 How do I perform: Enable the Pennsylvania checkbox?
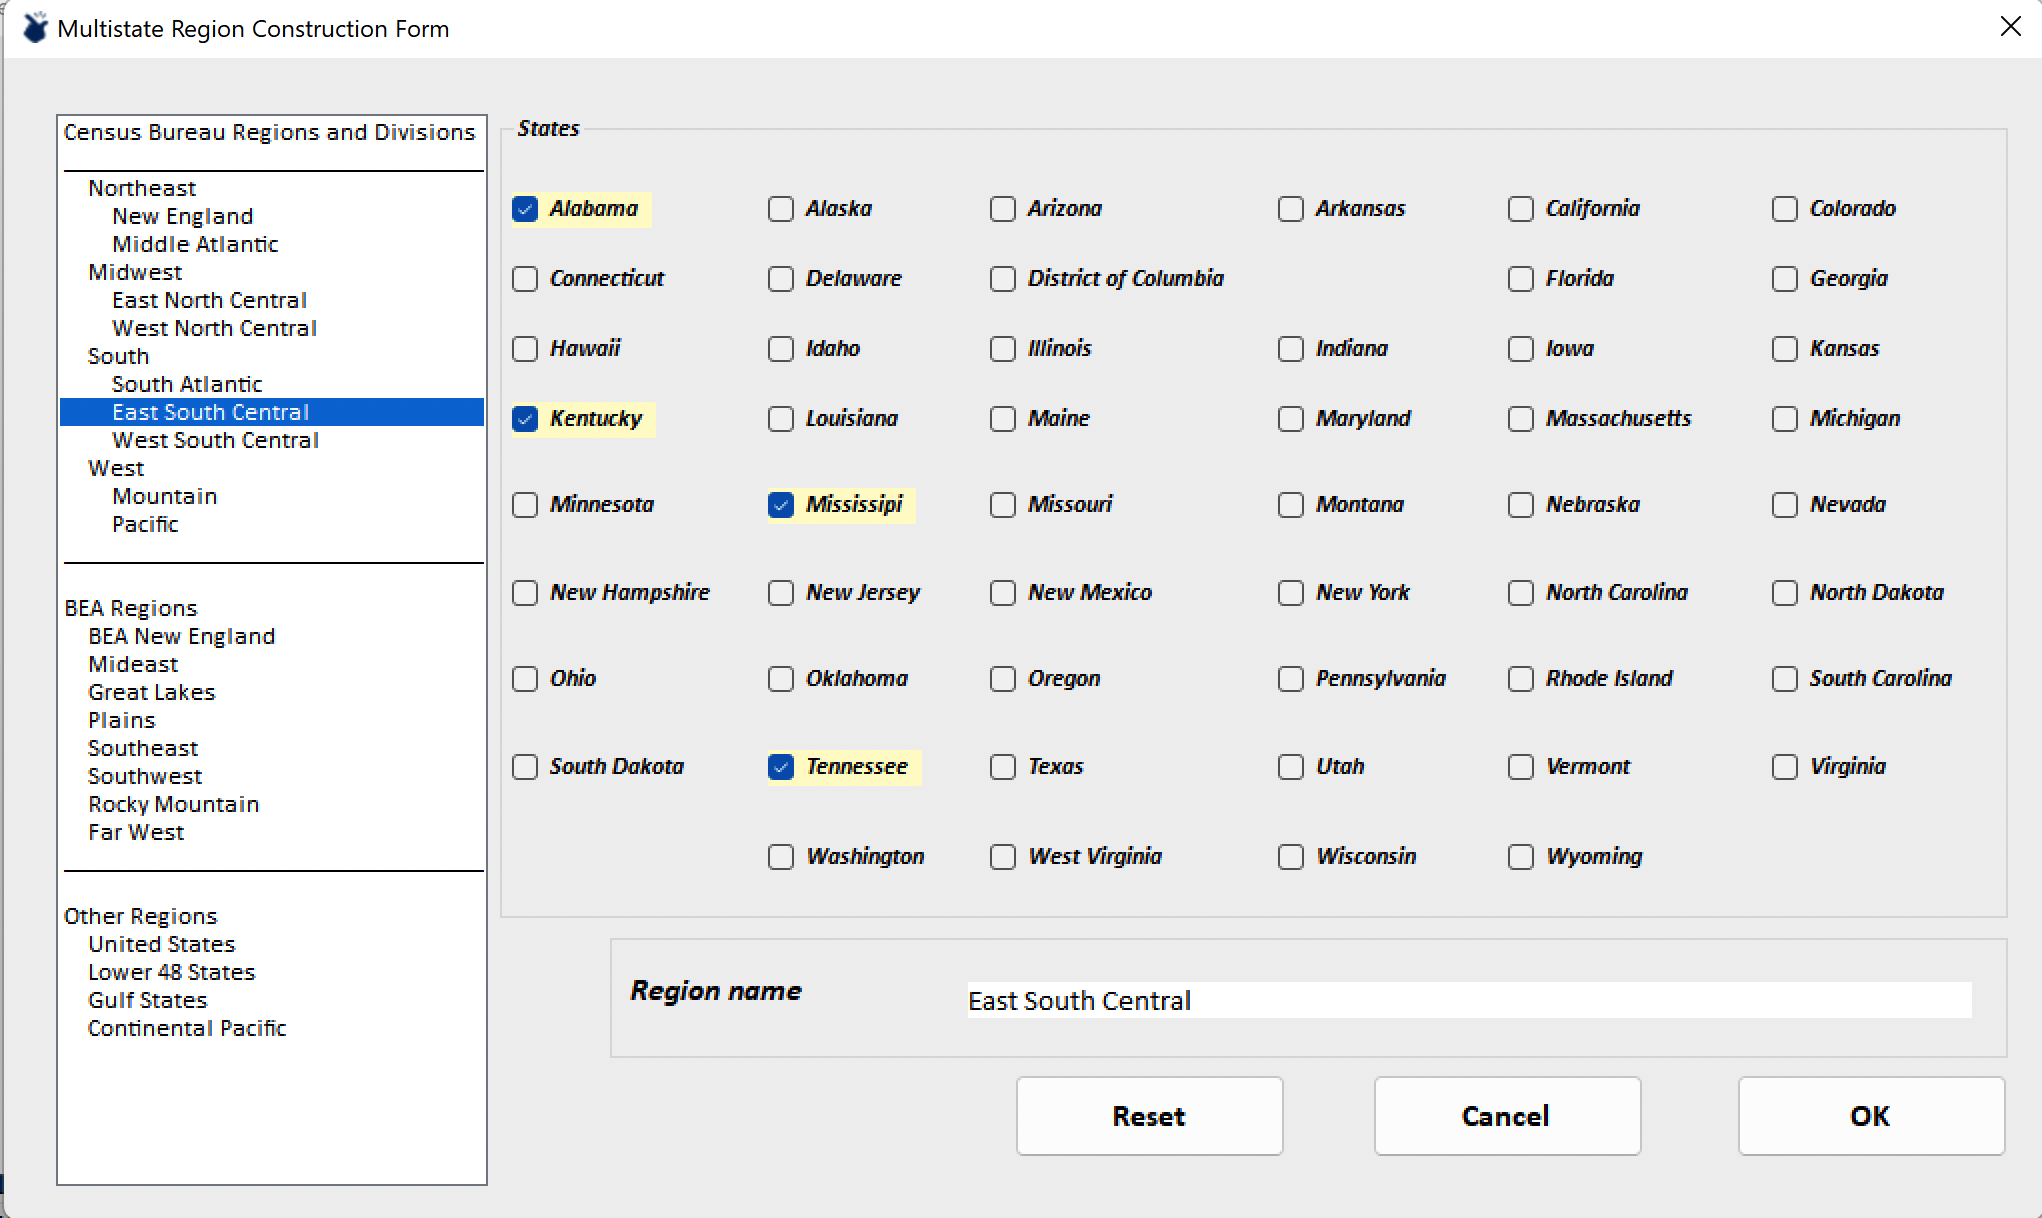tap(1291, 679)
